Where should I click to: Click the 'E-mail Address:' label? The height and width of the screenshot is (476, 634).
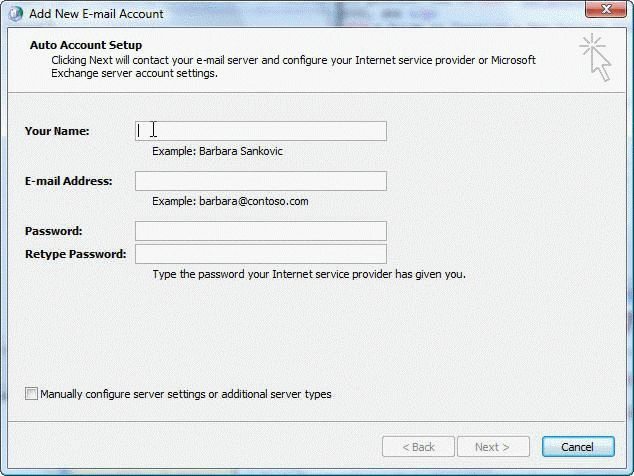pos(68,181)
